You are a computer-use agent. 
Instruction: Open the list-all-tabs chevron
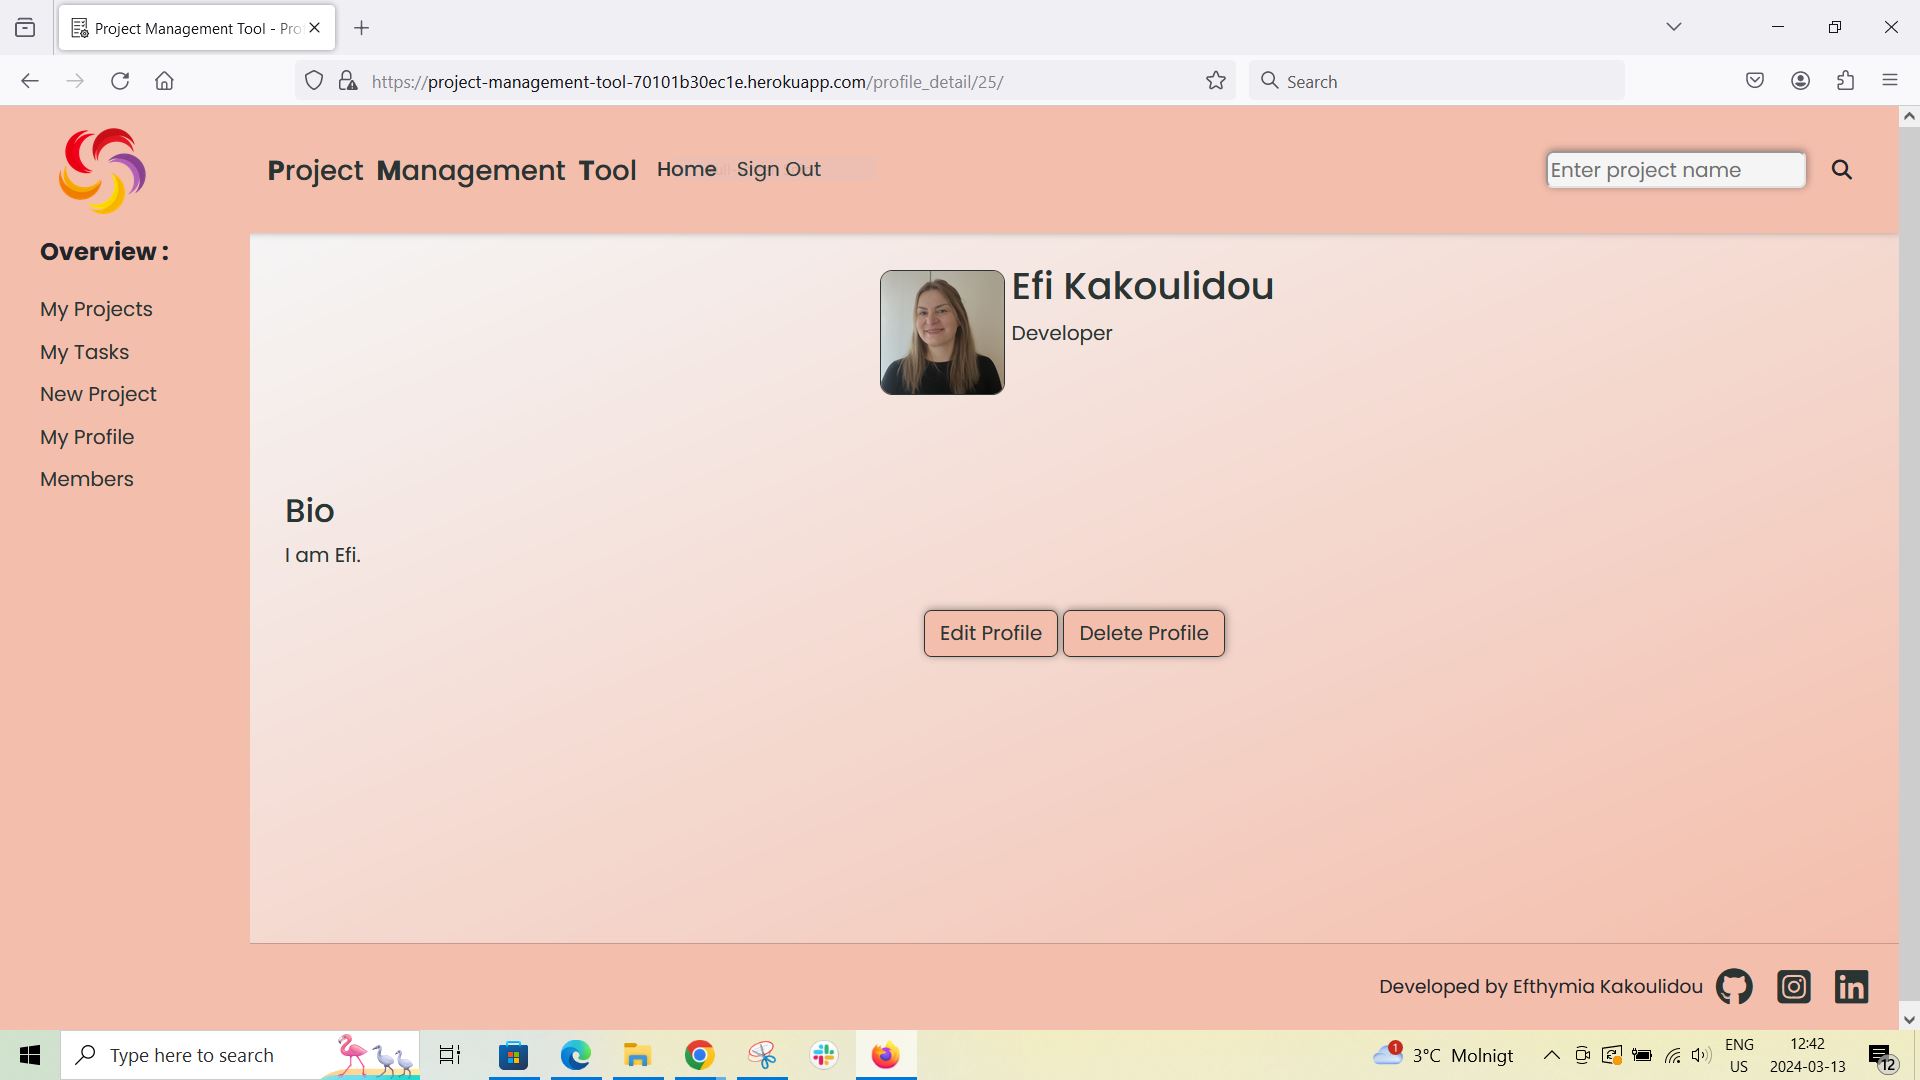(1674, 27)
